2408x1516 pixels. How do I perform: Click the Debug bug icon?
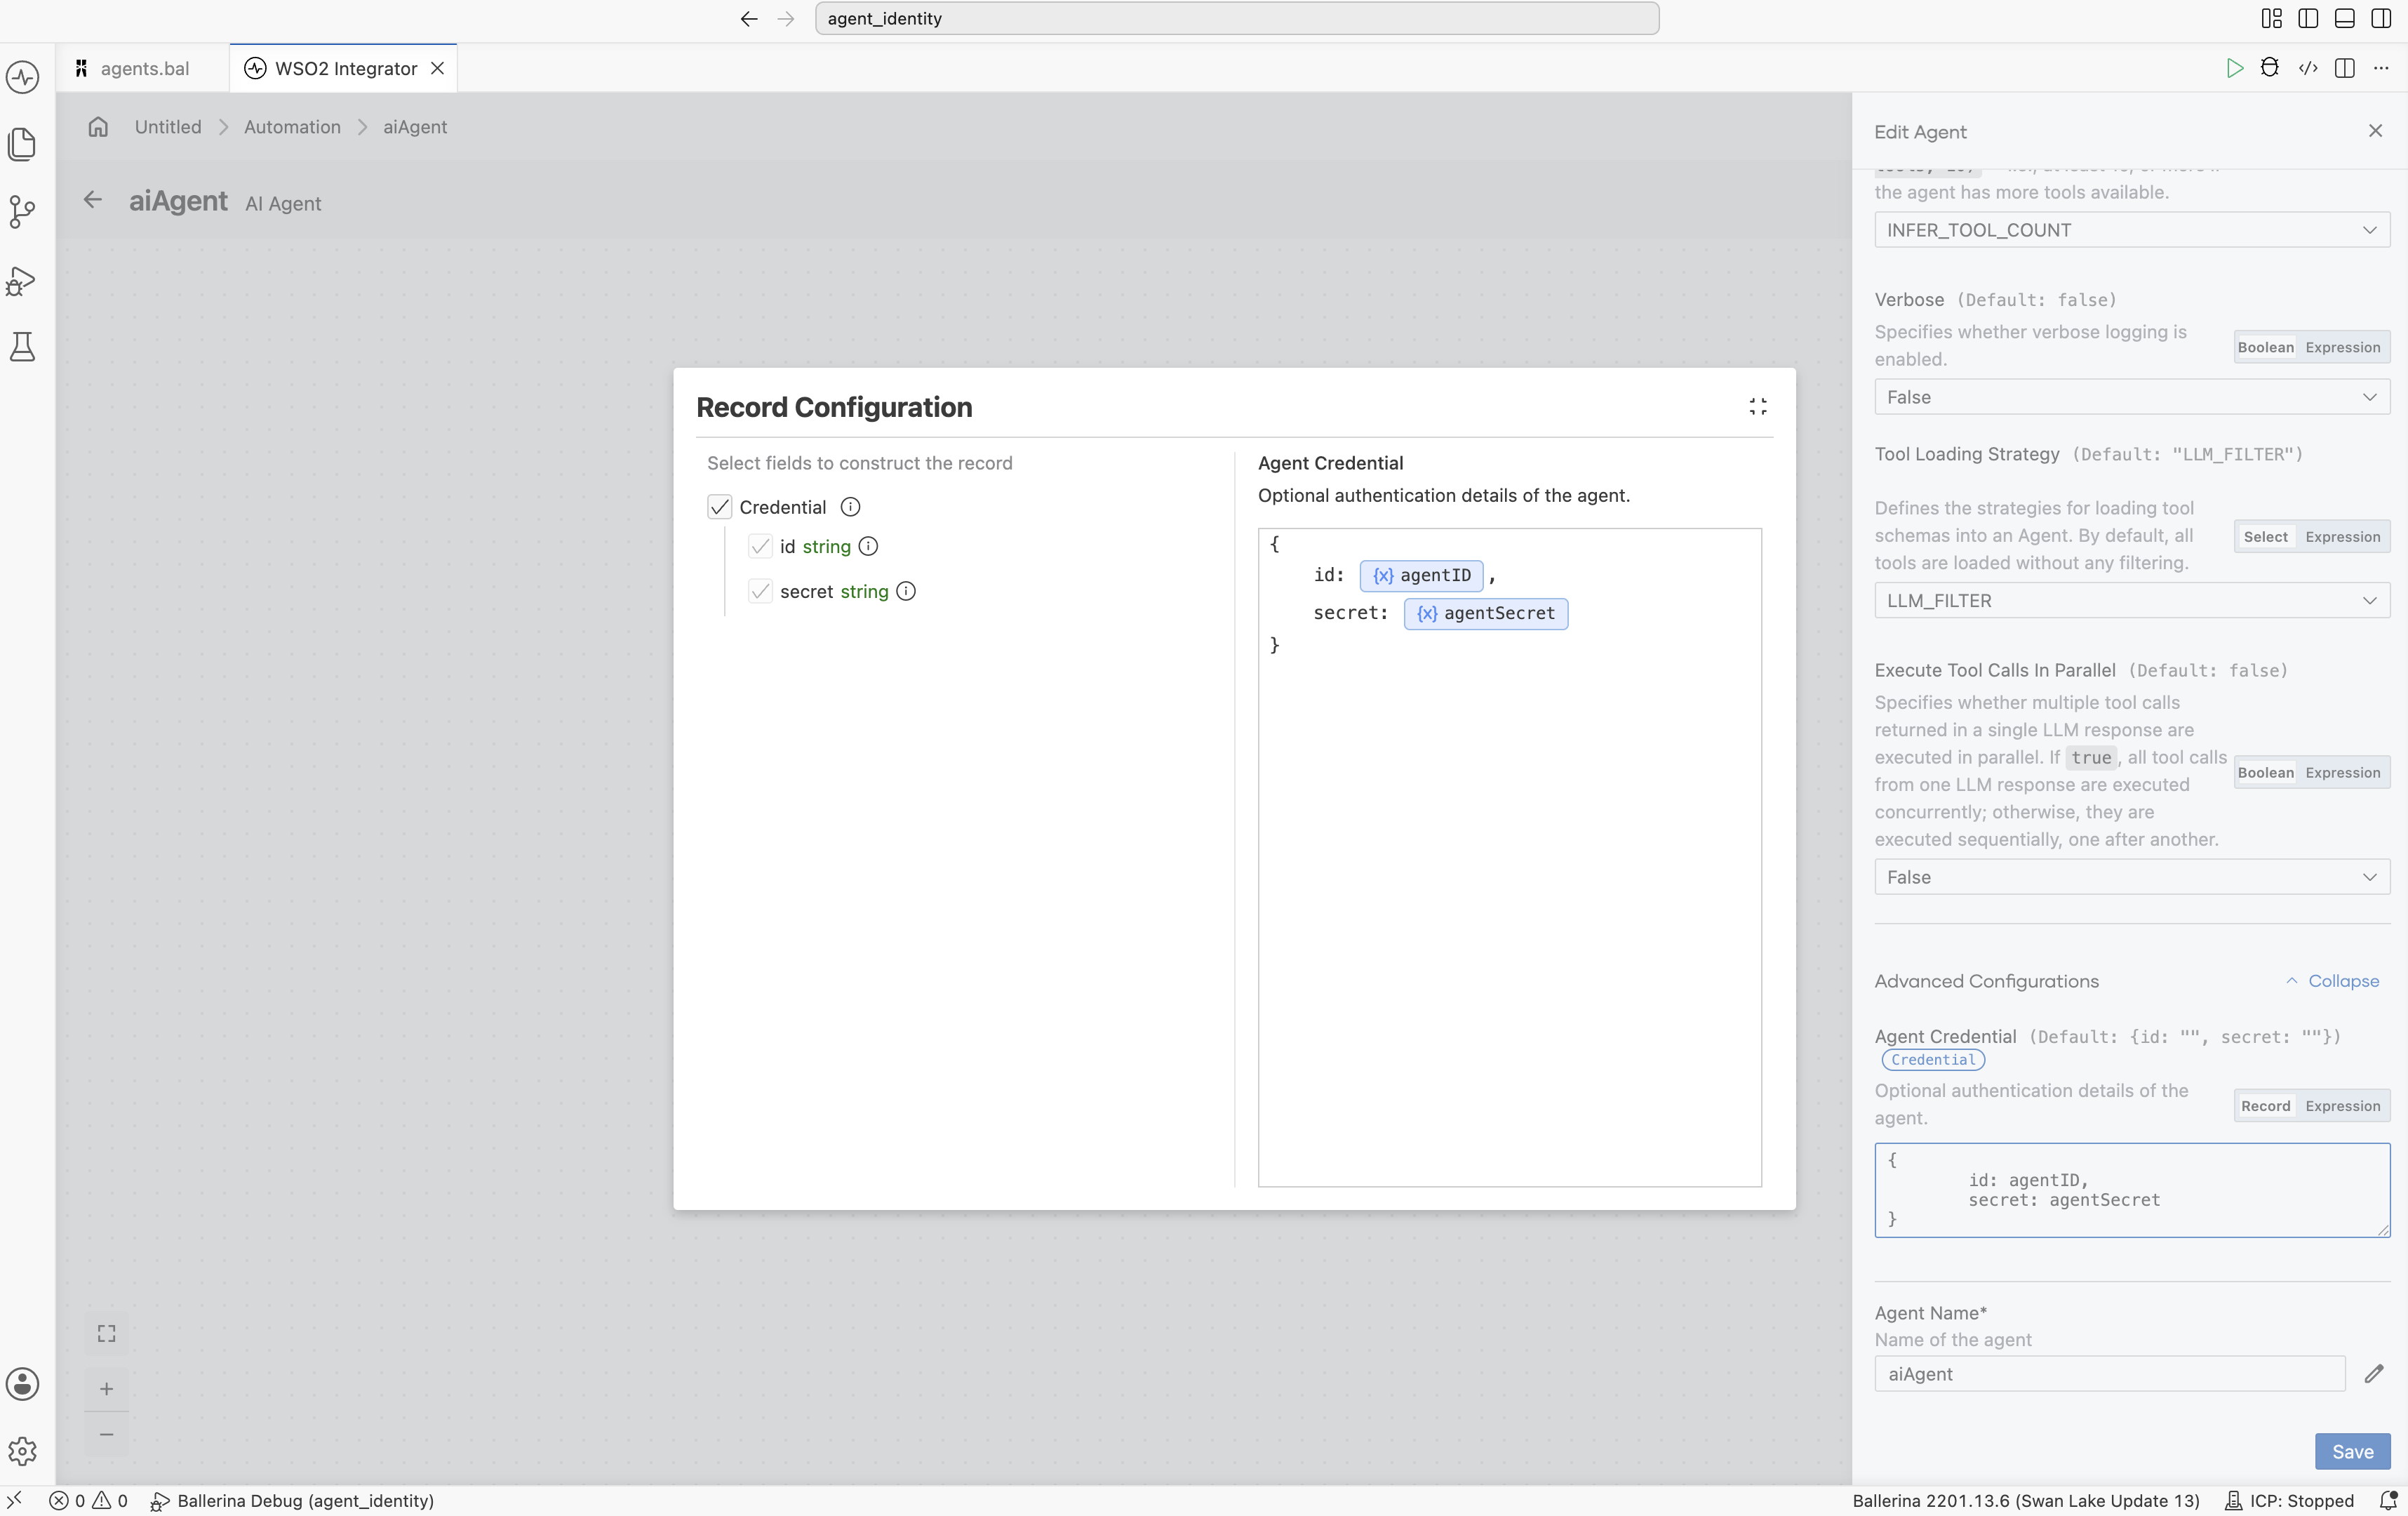(2270, 68)
